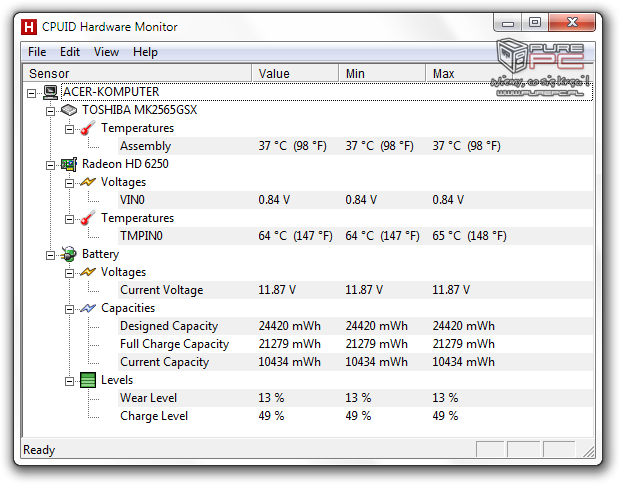Collapse the Radeon HD 6250 node
Viewport: 620px width, 485px height.
[x=50, y=165]
